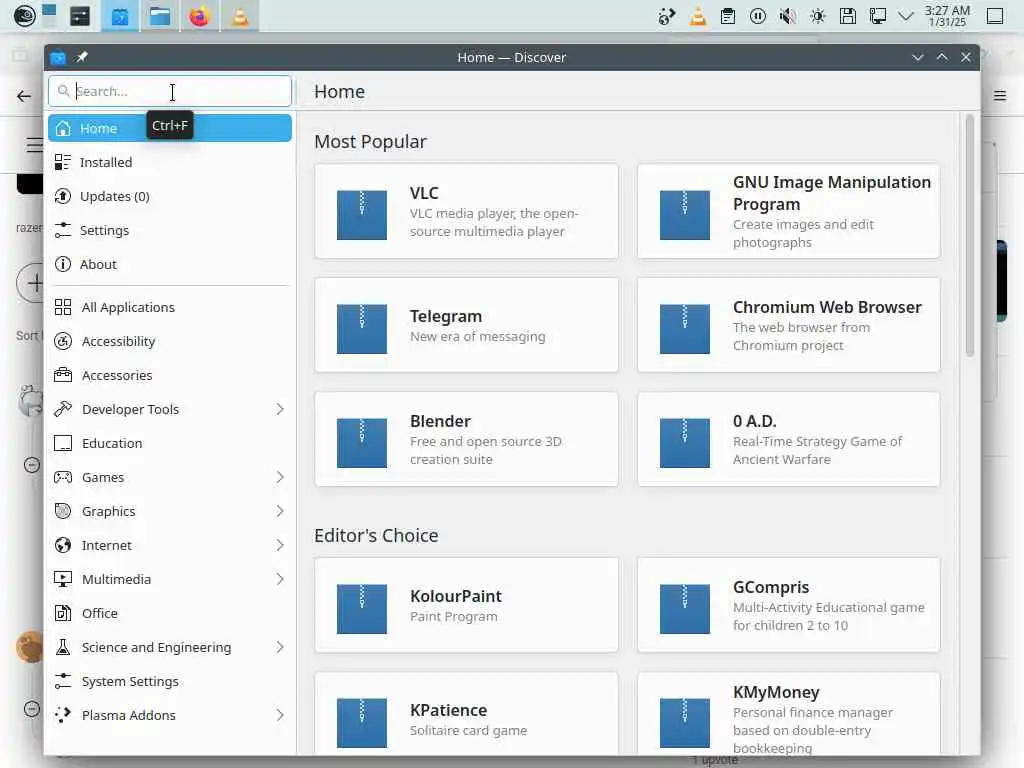Click the Home icon in the sidebar
Viewport: 1024px width, 768px height.
click(x=63, y=128)
